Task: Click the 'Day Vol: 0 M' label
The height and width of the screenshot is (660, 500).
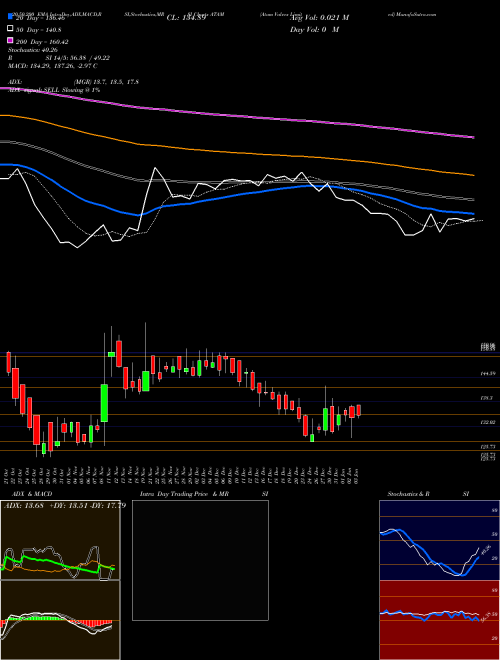Action: (x=314, y=29)
